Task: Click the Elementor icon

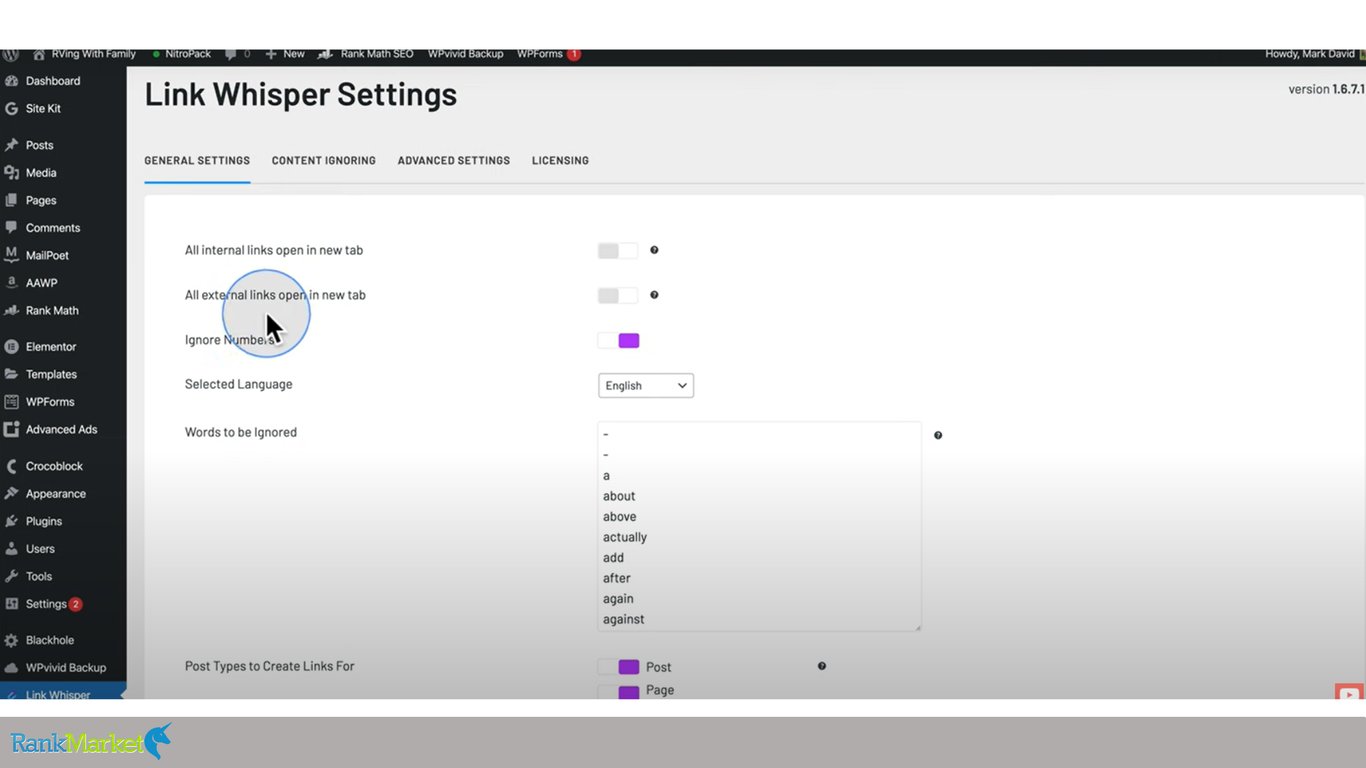Action: pyautogui.click(x=11, y=347)
